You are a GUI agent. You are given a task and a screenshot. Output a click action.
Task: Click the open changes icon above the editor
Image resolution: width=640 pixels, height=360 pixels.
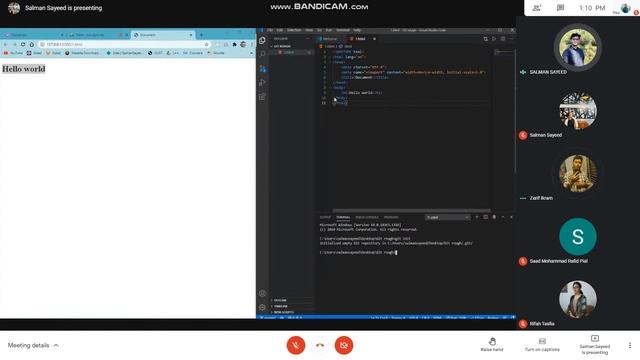coord(485,39)
